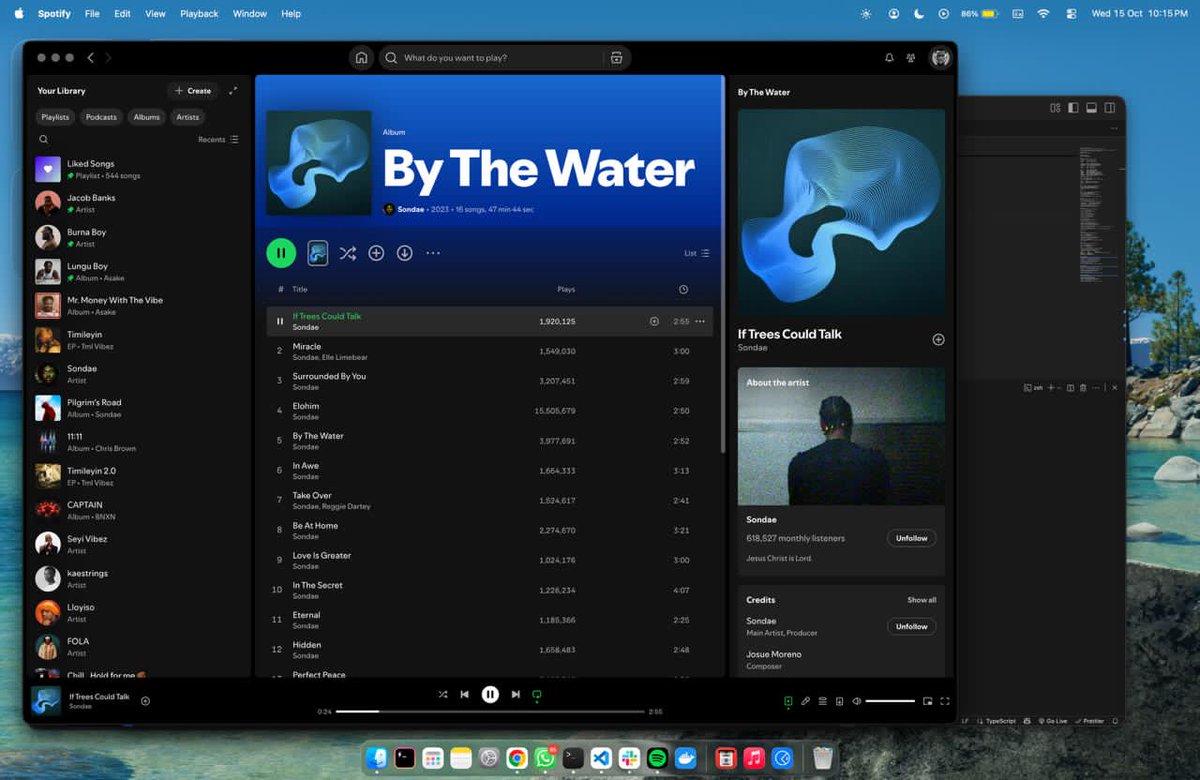Sort tracks by duration clock icon
Image resolution: width=1200 pixels, height=780 pixels.
point(683,289)
